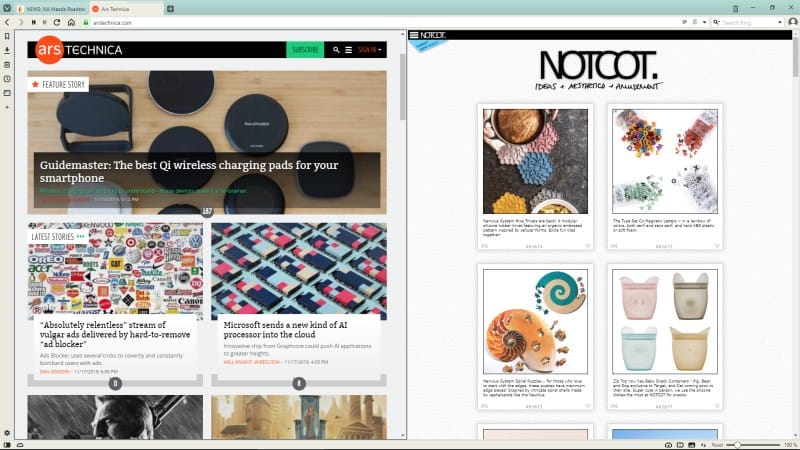The width and height of the screenshot is (800, 450).
Task: Select the Ars Technica tab
Action: [126, 9]
